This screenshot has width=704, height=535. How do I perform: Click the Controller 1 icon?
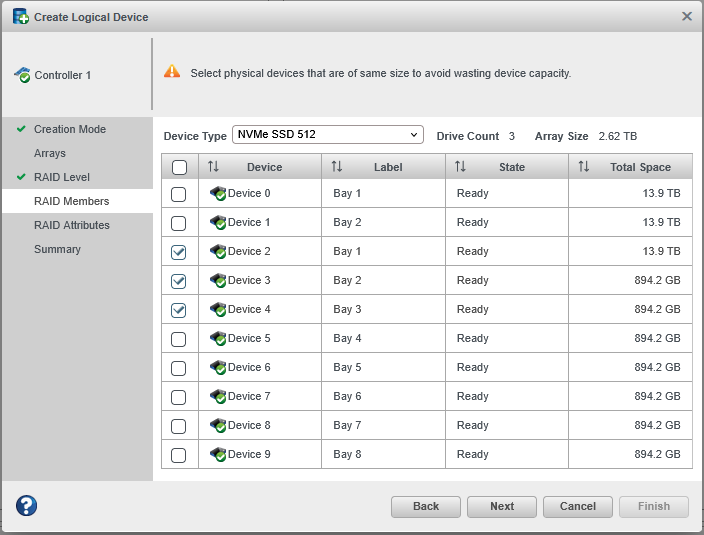[x=22, y=76]
